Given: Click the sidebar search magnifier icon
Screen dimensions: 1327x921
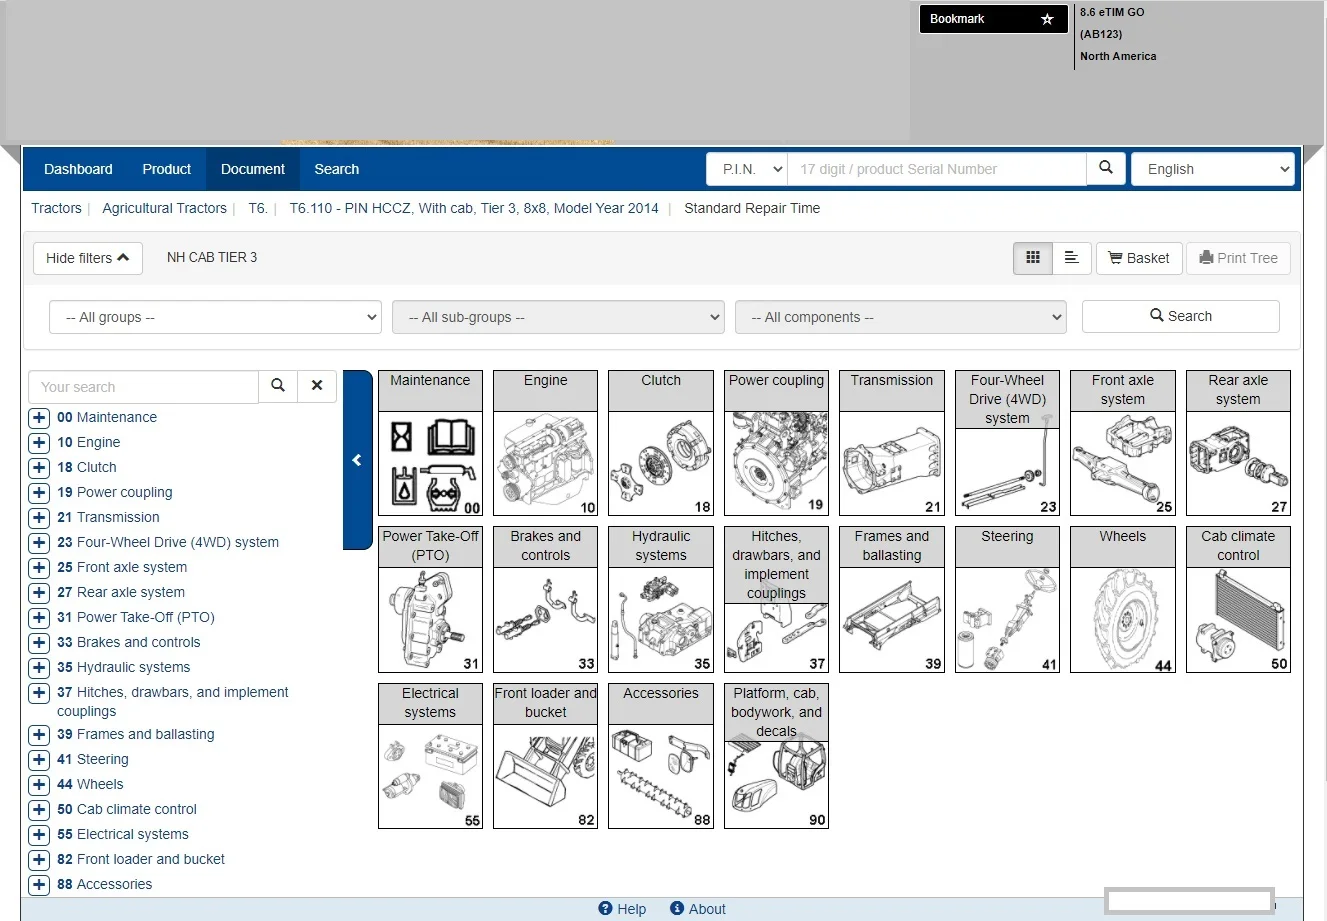Looking at the screenshot, I should [x=278, y=386].
